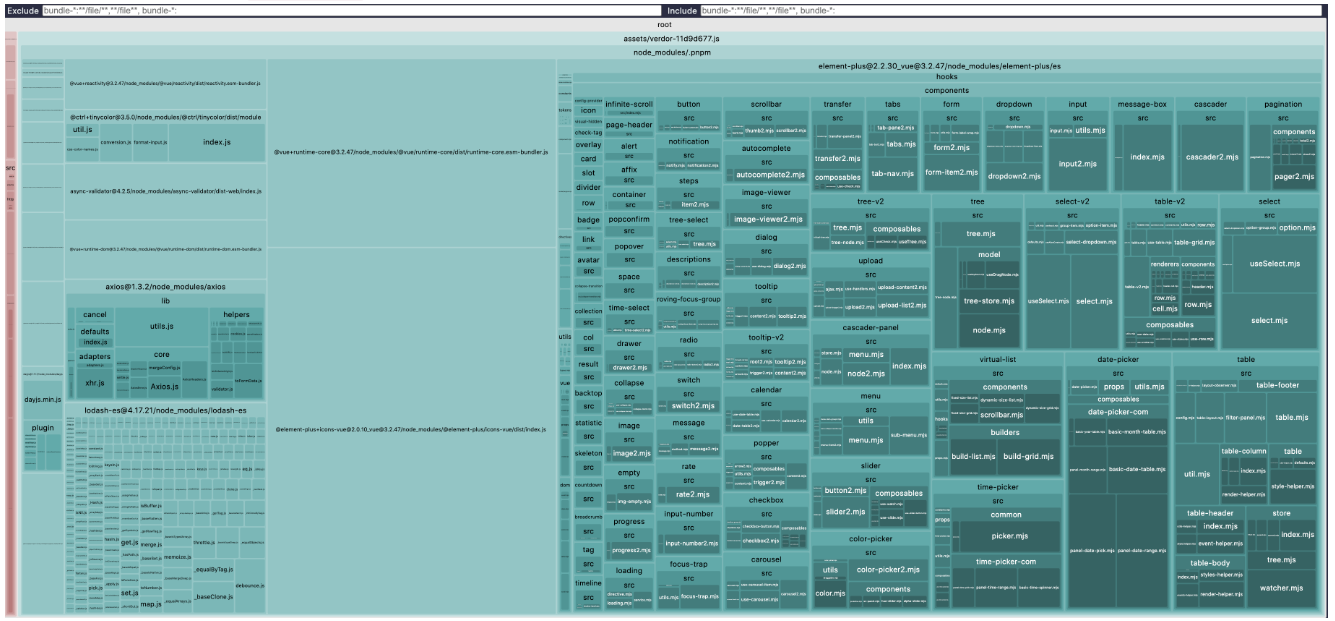The height and width of the screenshot is (621, 1335).
Task: Open the element-plus@2.2.30 package header
Action: (940, 65)
